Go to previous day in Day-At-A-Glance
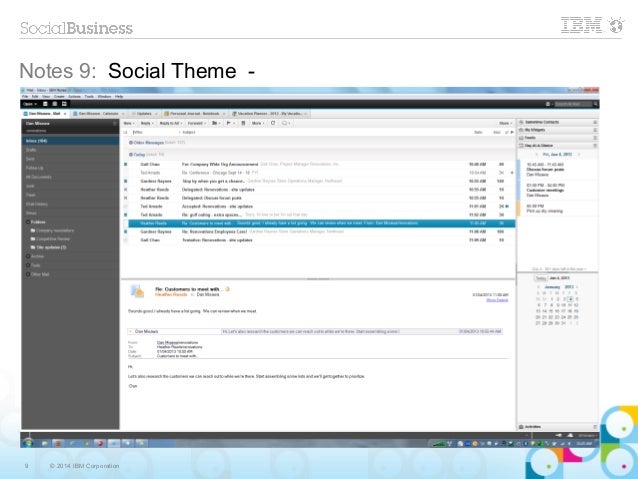Viewport: 638px width, 479px height. click(x=536, y=155)
